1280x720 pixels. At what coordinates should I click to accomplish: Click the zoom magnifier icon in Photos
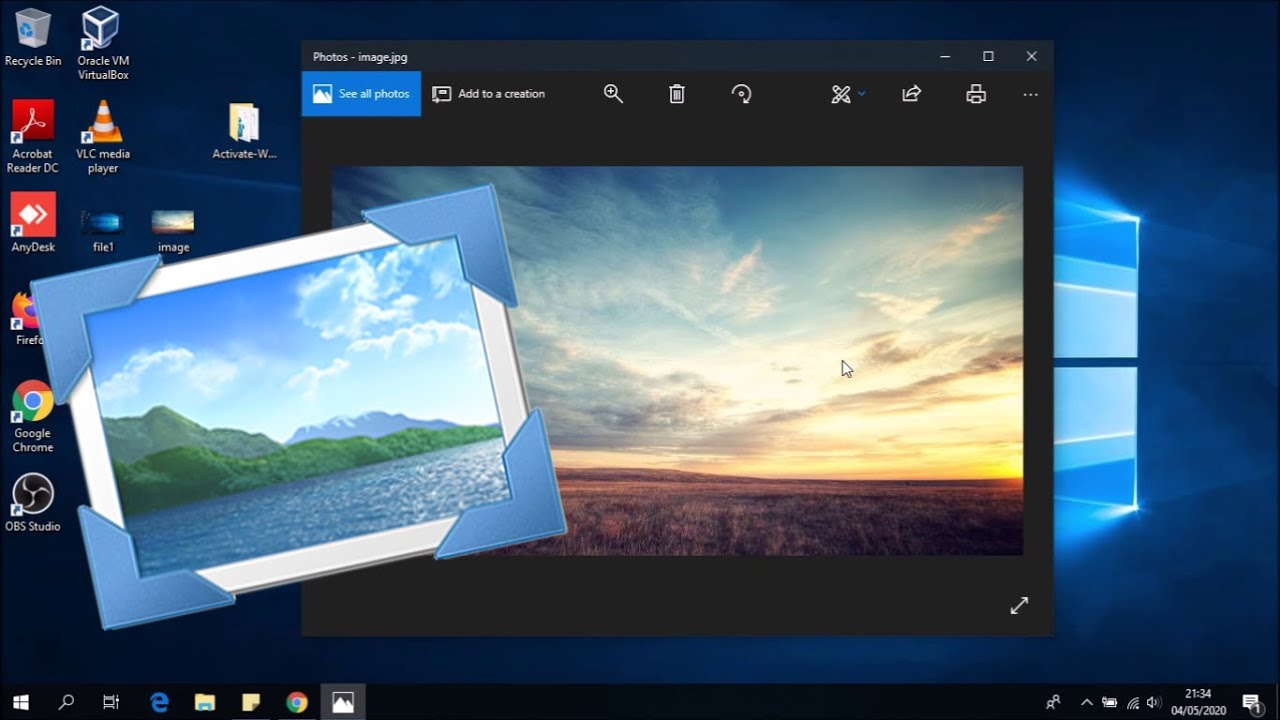[613, 94]
